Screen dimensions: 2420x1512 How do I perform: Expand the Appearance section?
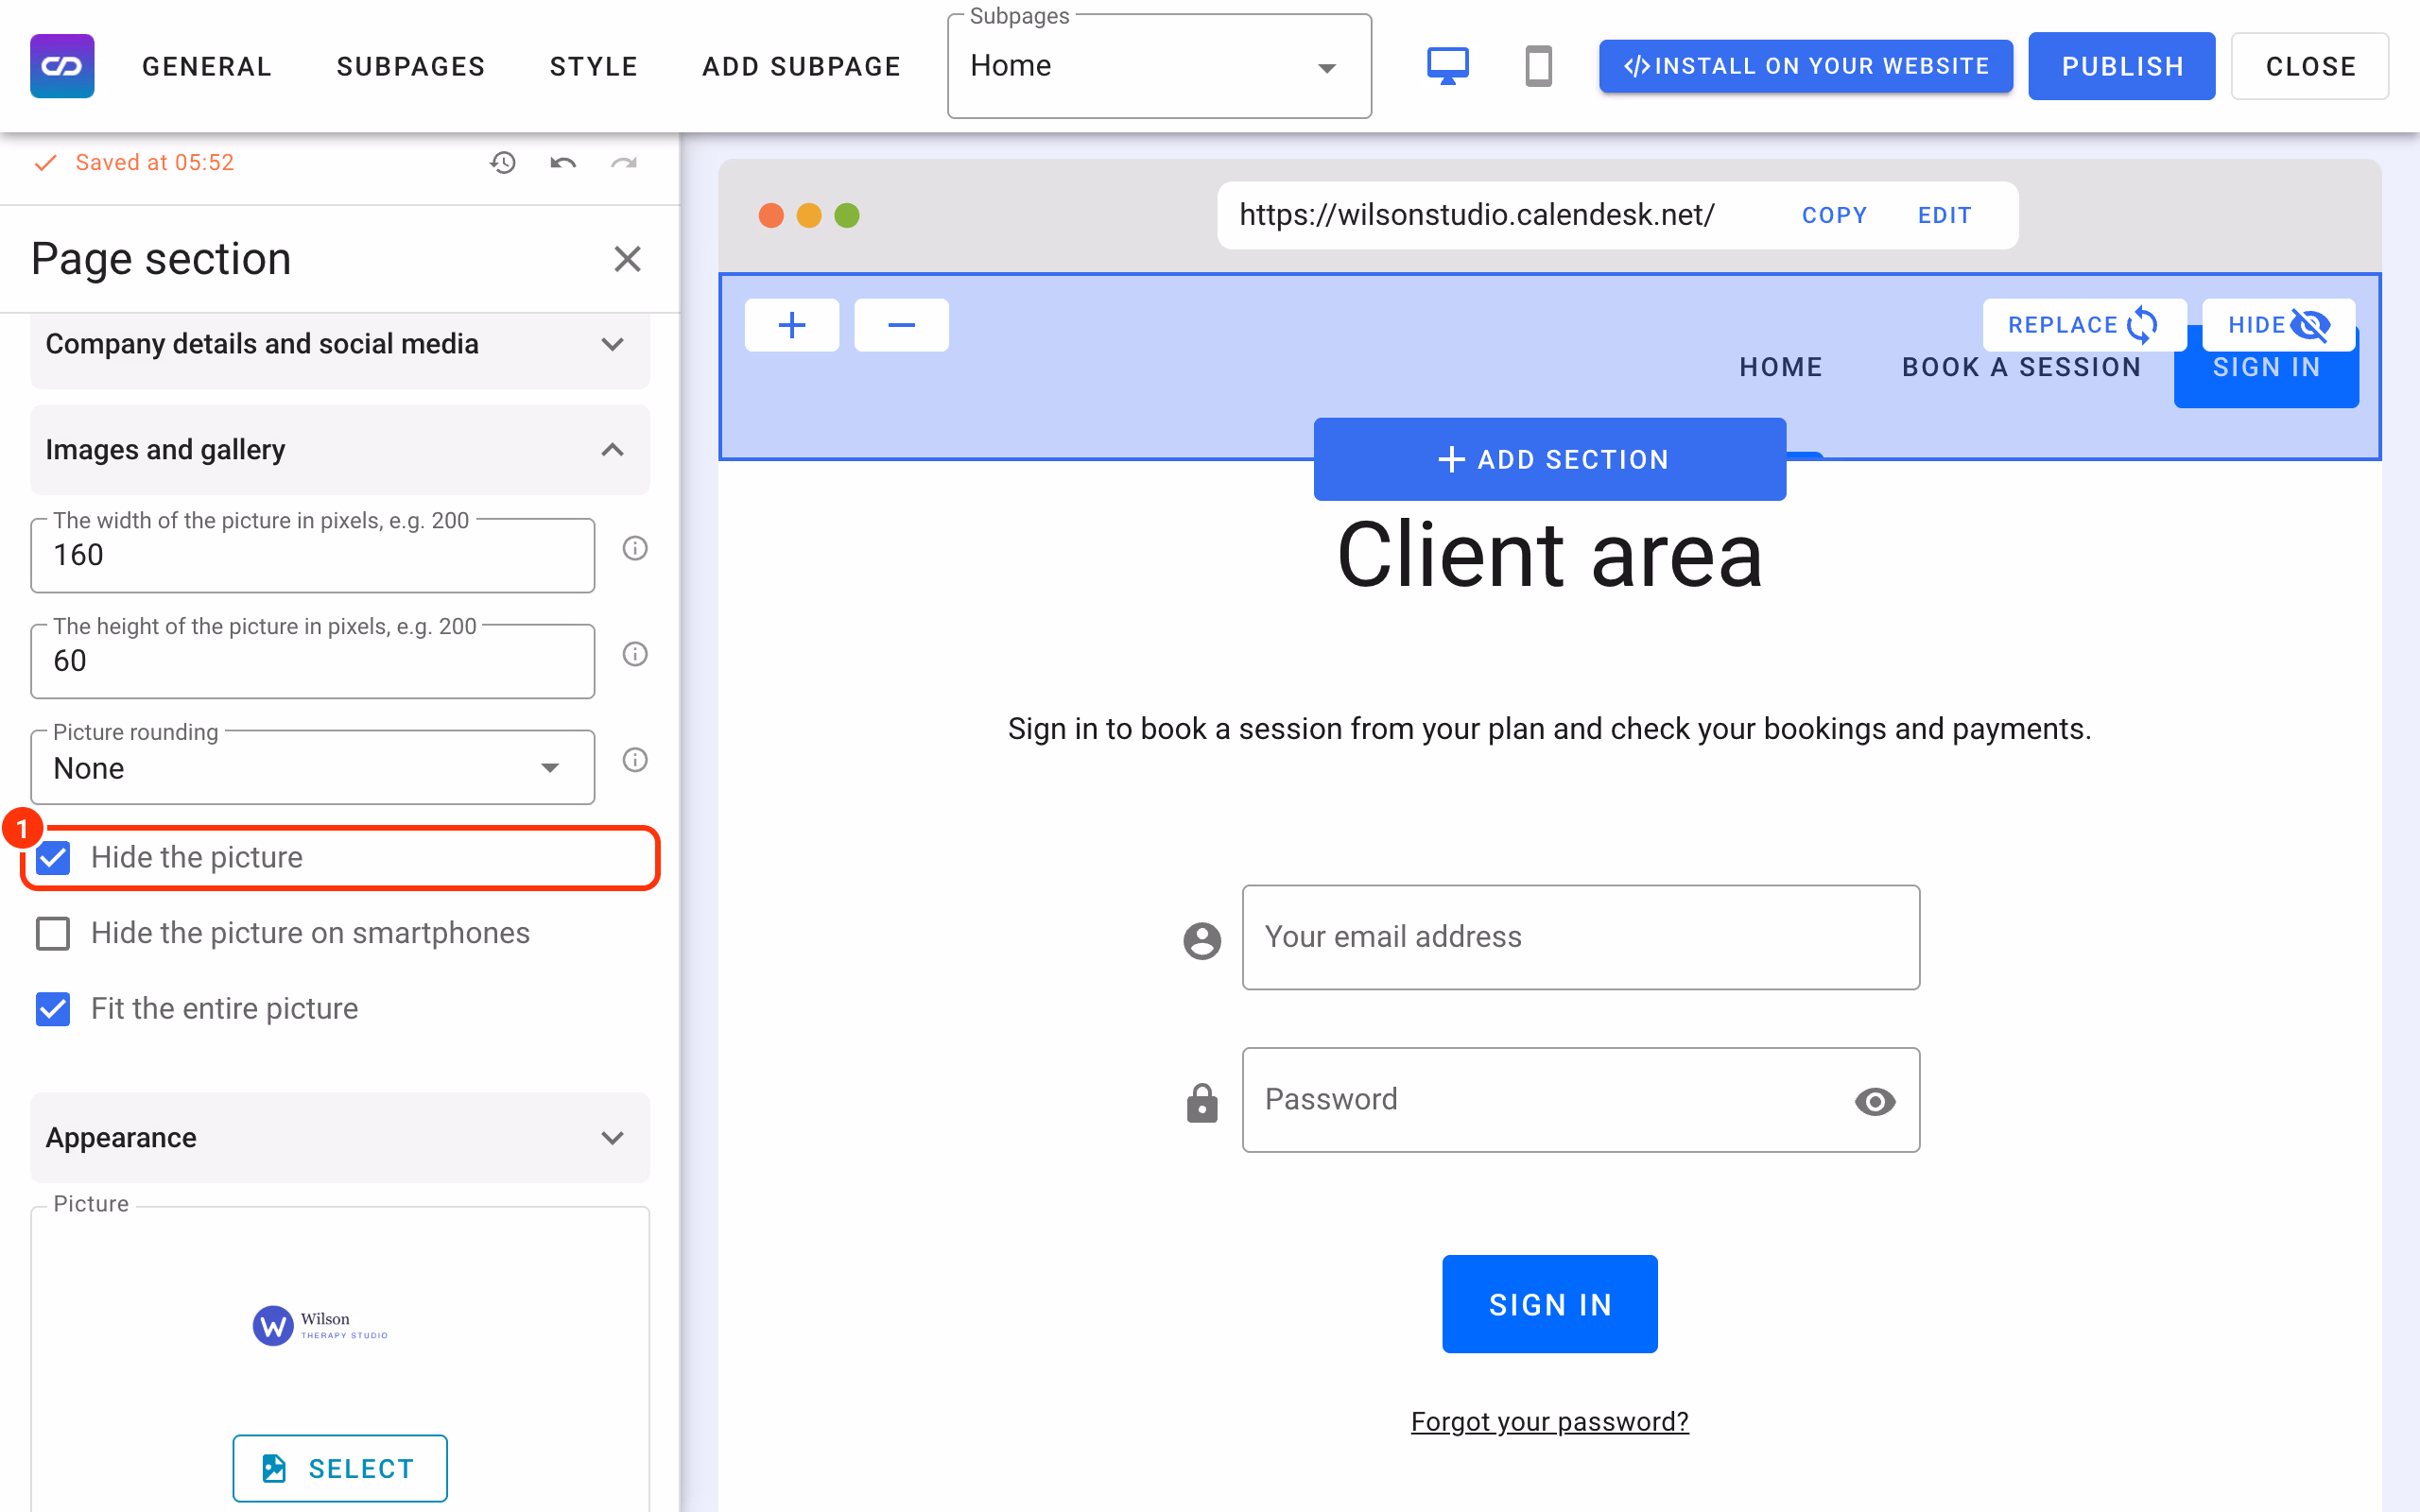point(340,1138)
